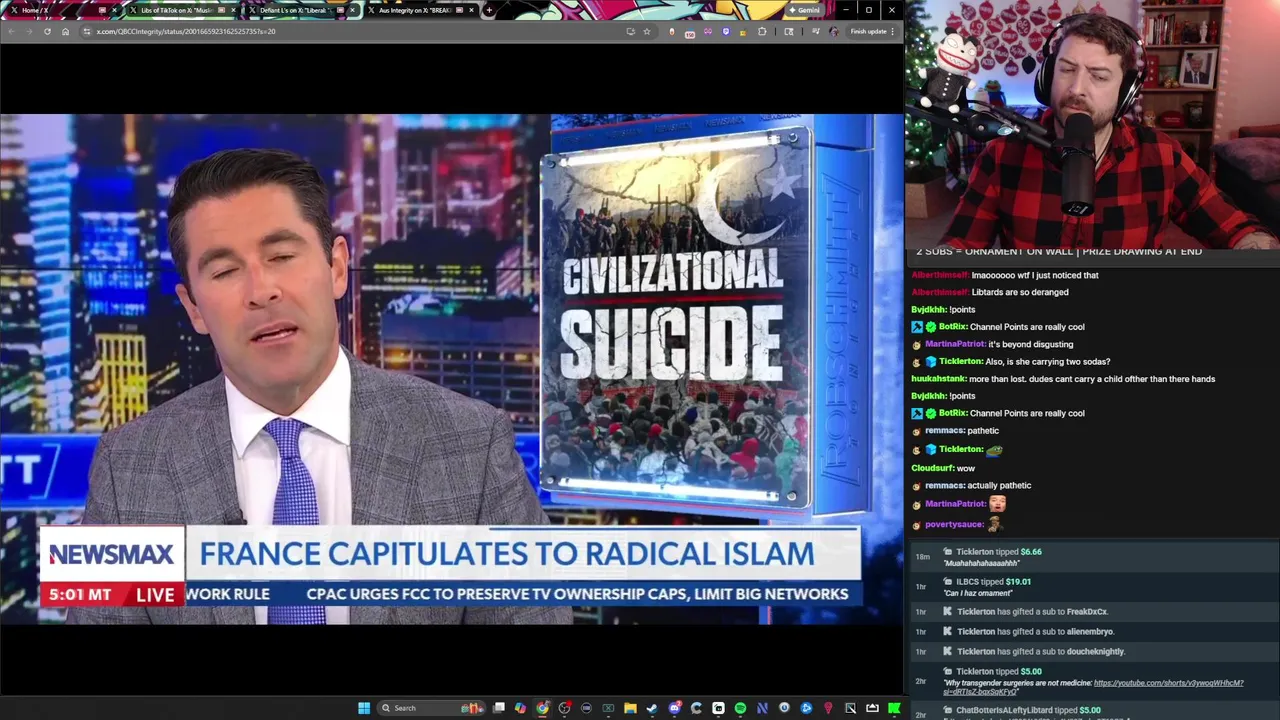Click 'gifted a sub to alienembryo' row

[1095, 631]
